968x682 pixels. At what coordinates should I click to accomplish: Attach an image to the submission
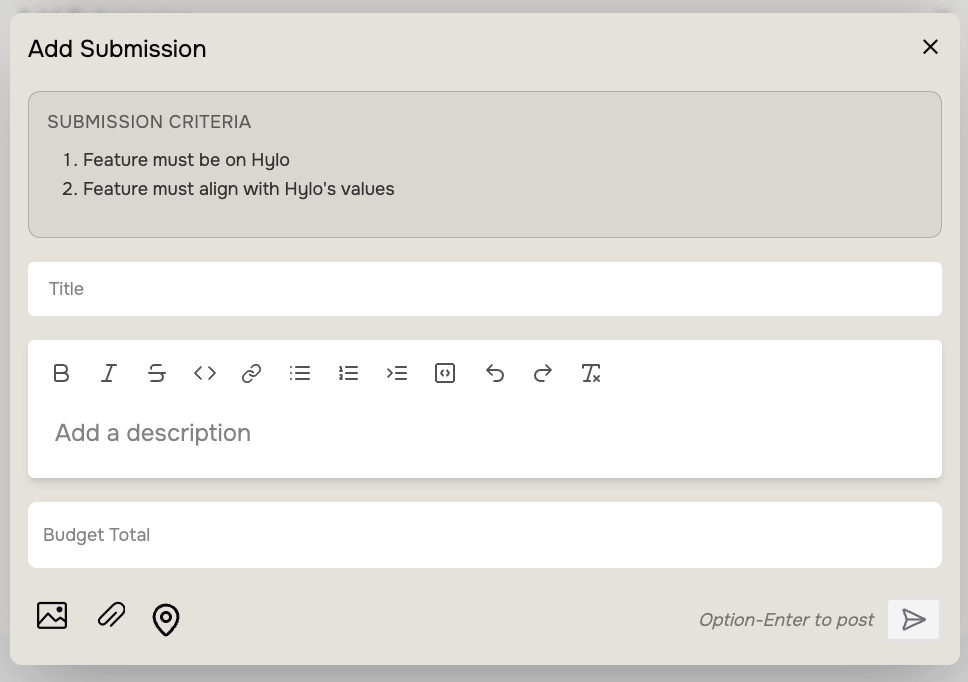click(x=52, y=616)
